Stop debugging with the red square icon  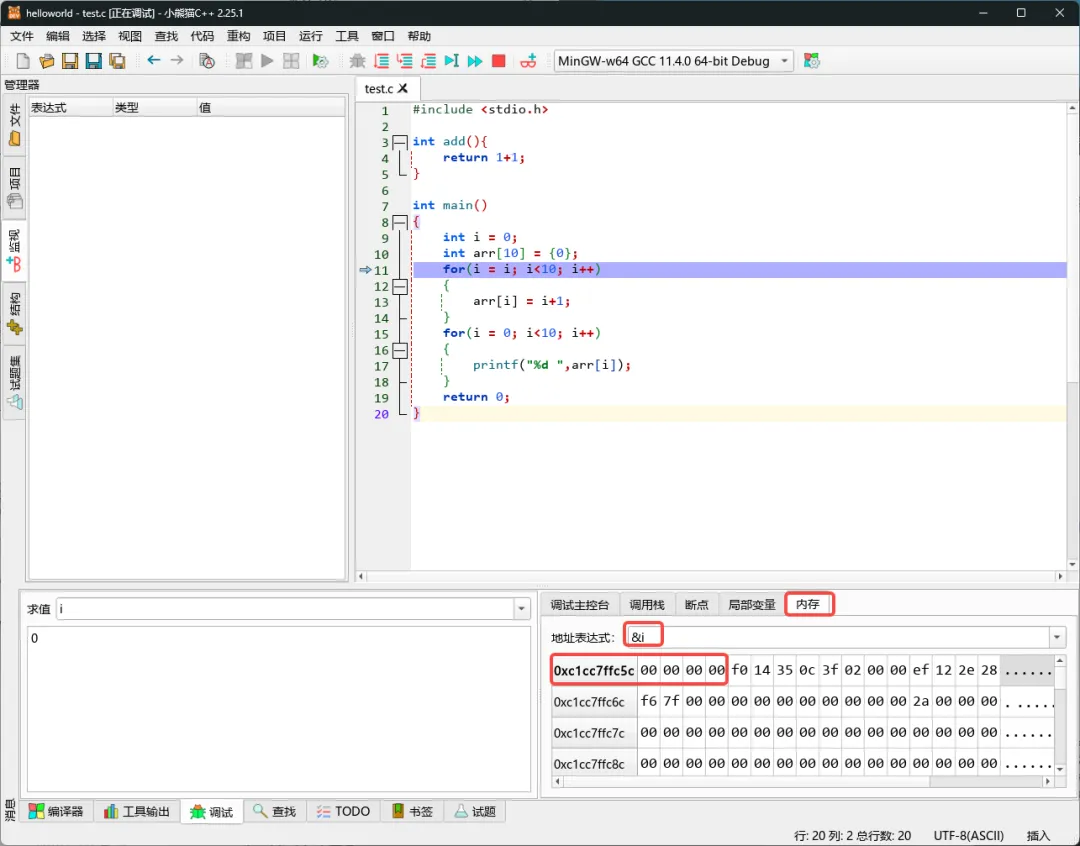coord(499,61)
